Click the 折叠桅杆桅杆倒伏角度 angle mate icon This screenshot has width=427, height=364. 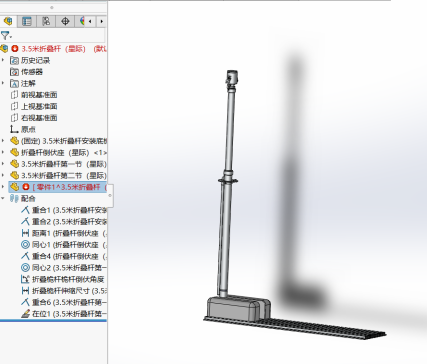(25, 279)
